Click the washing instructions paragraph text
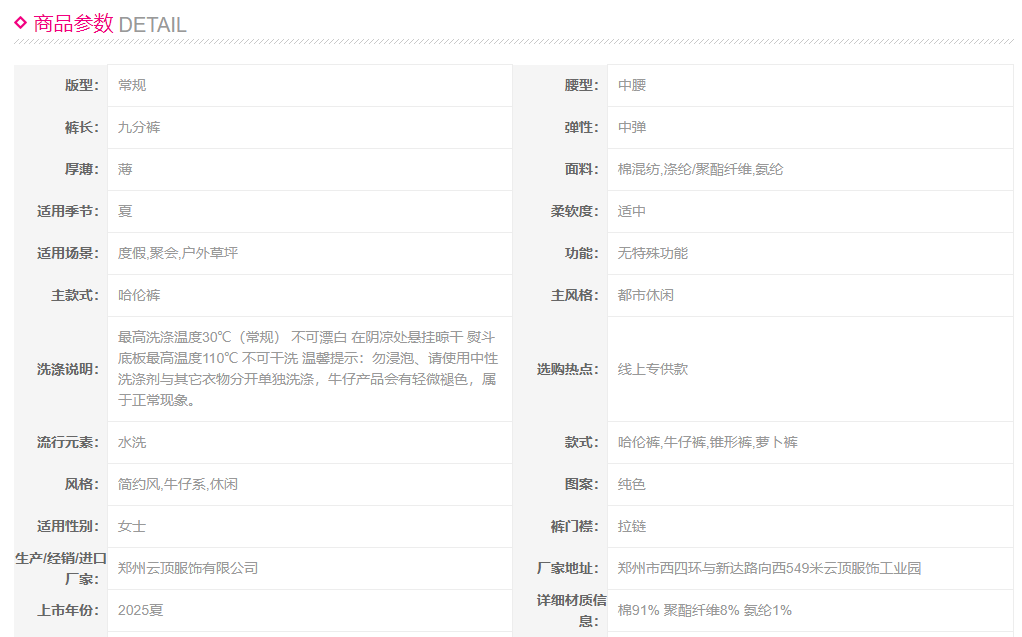This screenshot has height=637, width=1022. pos(307,369)
